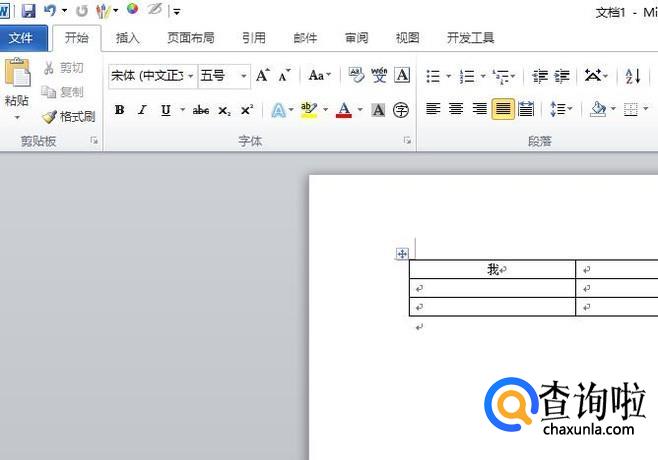This screenshot has width=658, height=460.
Task: Toggle character shading icon
Action: (378, 110)
